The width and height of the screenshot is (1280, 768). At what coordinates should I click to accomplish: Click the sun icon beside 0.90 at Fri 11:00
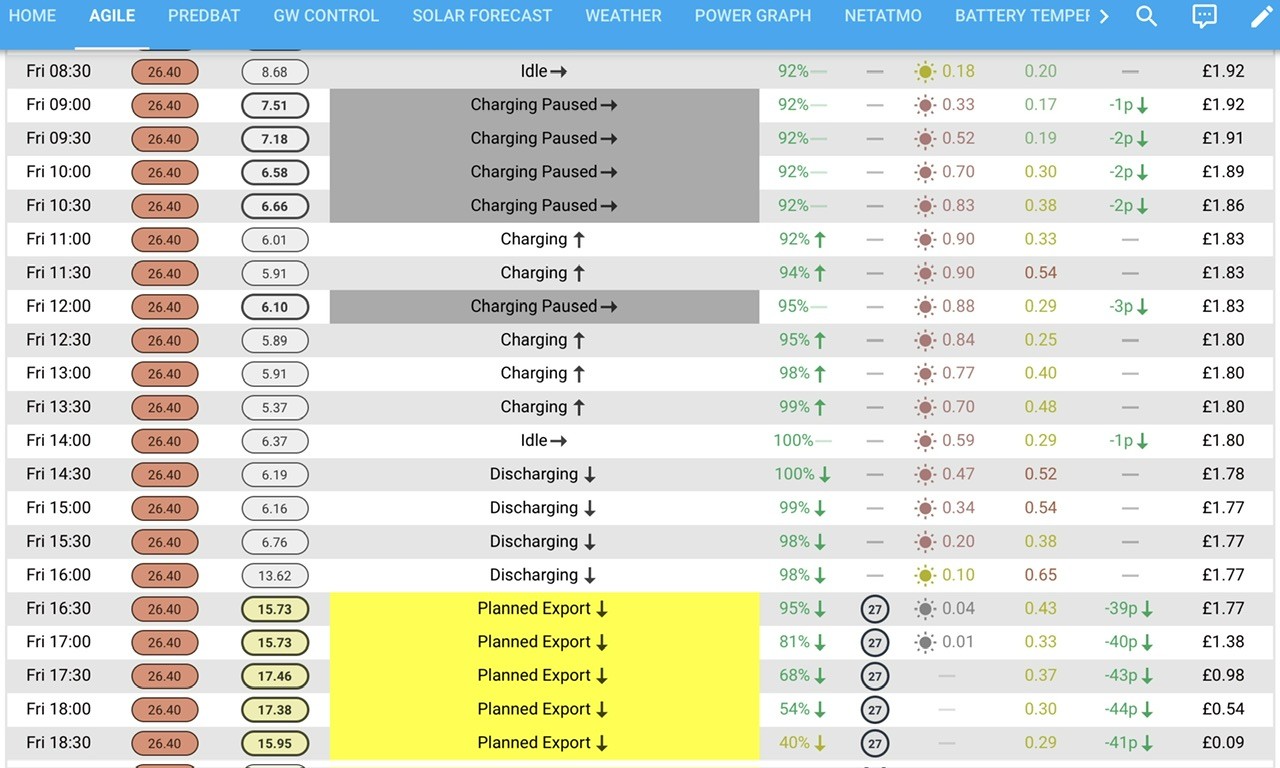pos(925,239)
